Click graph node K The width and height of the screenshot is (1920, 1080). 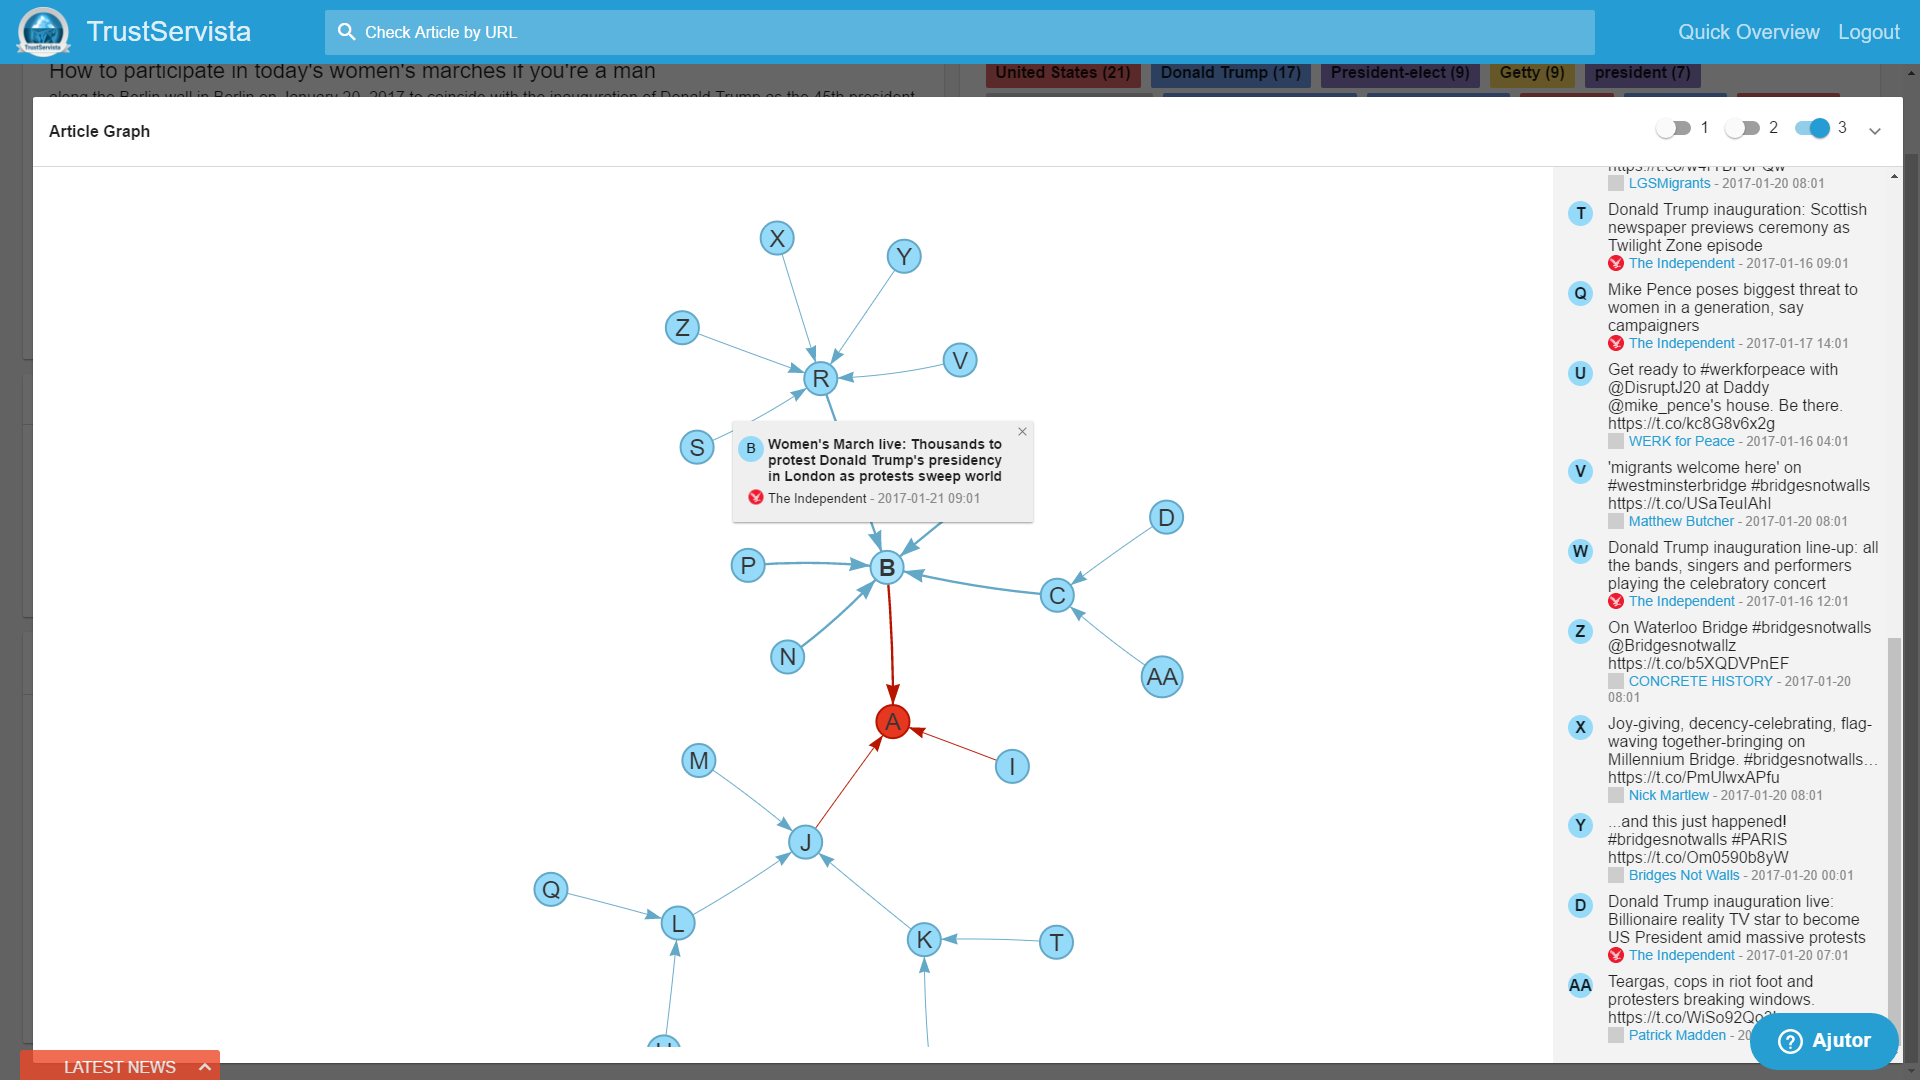coord(923,940)
